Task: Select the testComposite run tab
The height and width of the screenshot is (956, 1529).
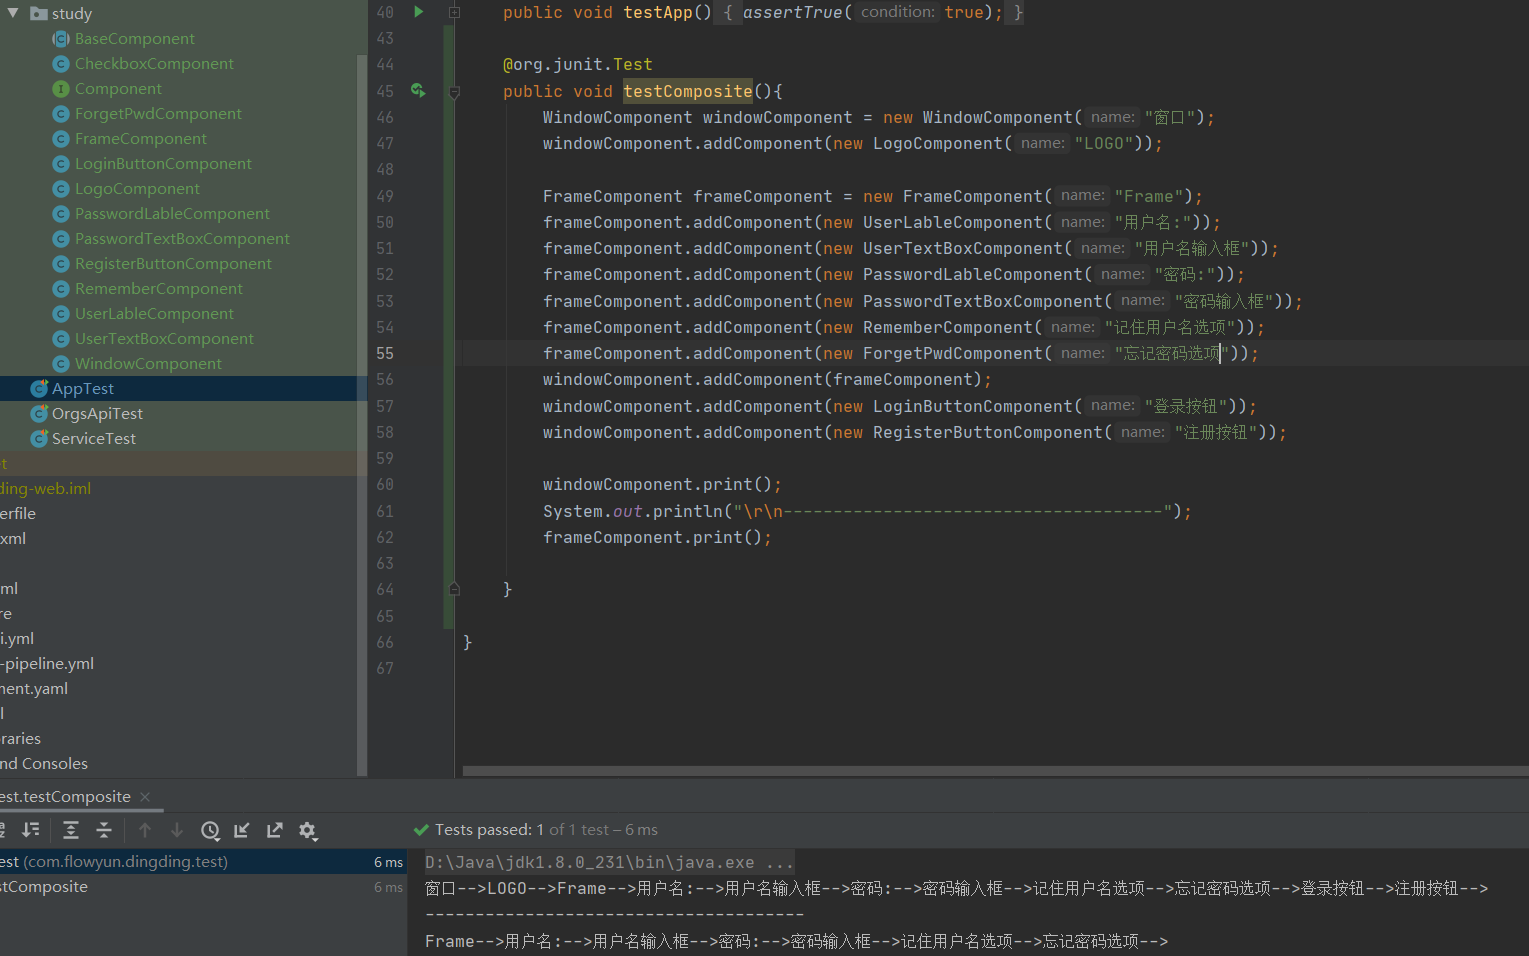Action: point(66,797)
